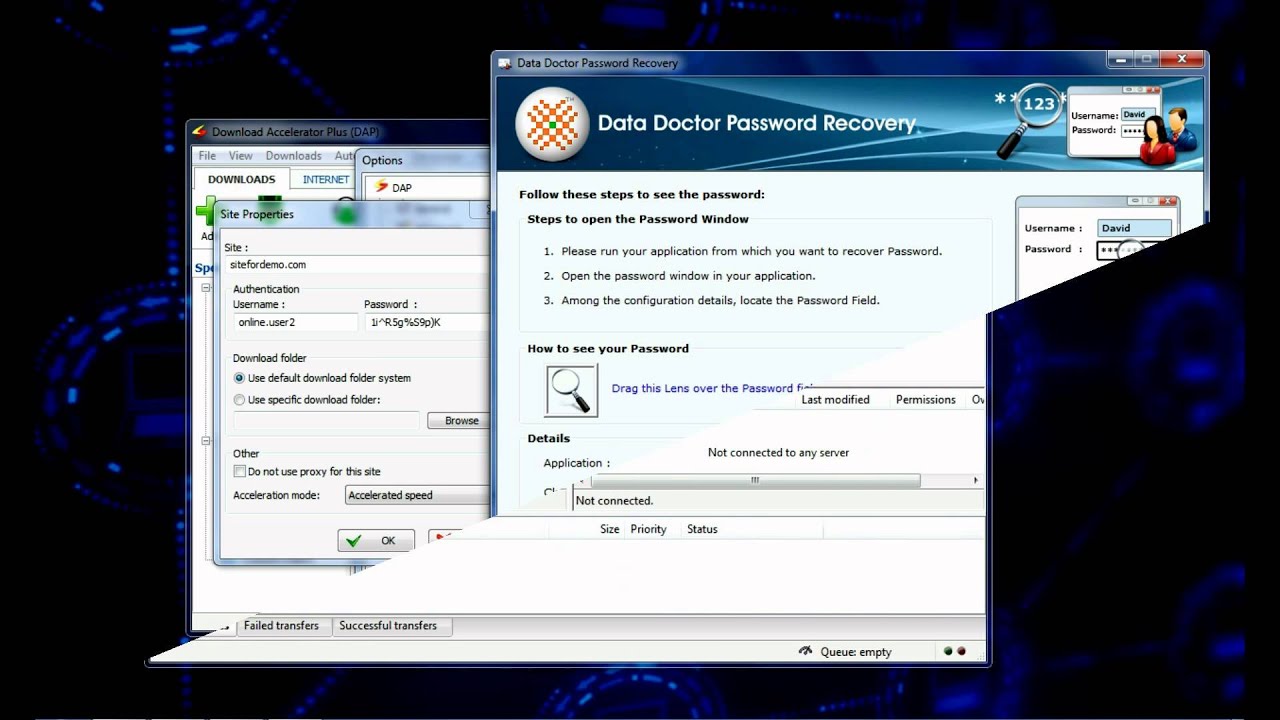
Task: Confirm Site Properties with OK
Action: pyautogui.click(x=377, y=541)
